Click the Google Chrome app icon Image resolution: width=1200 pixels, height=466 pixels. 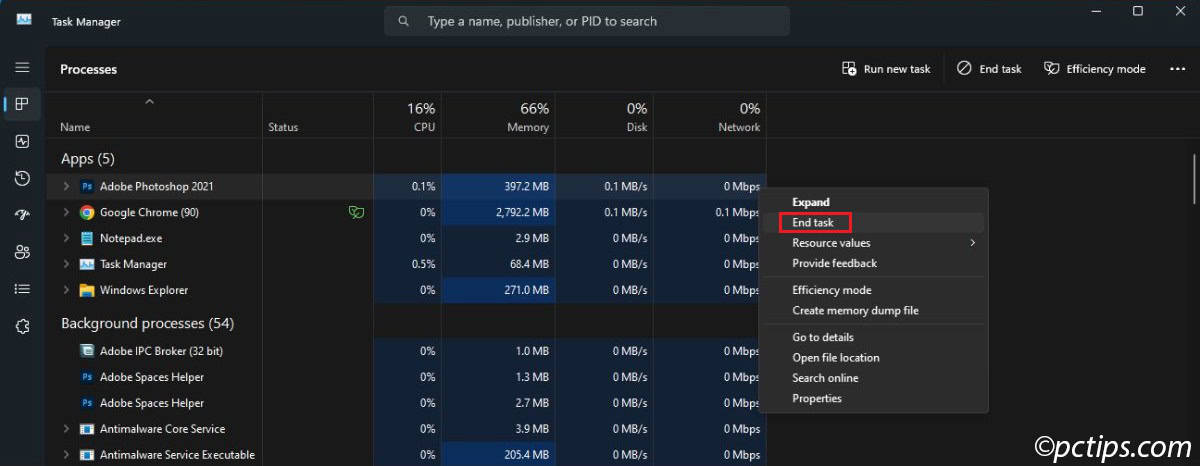coord(87,212)
